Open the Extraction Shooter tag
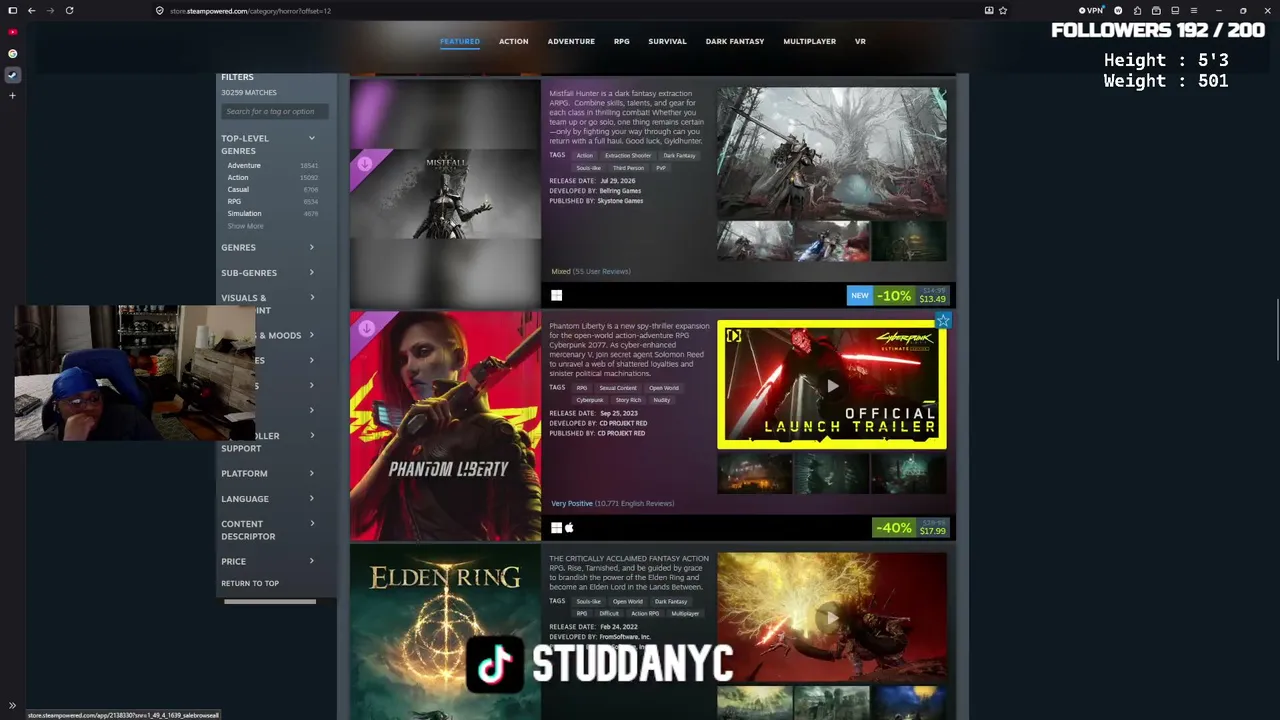This screenshot has height=720, width=1280. point(628,155)
